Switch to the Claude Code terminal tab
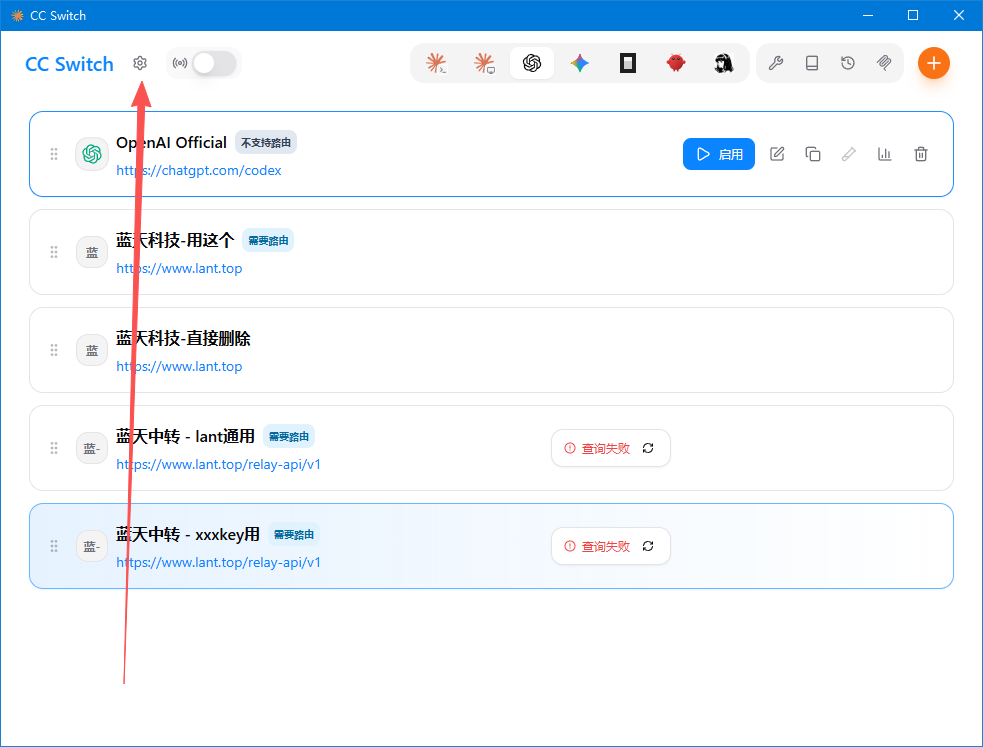 tap(436, 63)
